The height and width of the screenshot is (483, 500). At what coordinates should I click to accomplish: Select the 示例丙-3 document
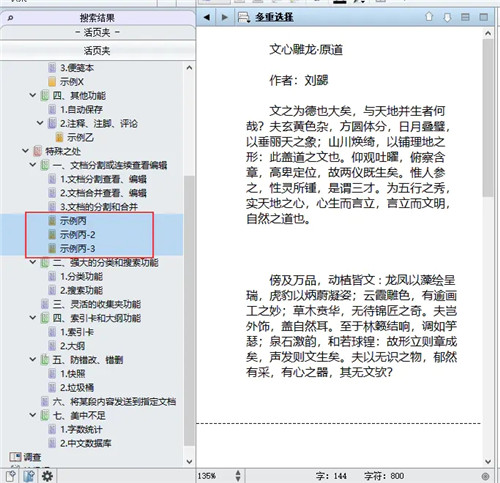[77, 249]
